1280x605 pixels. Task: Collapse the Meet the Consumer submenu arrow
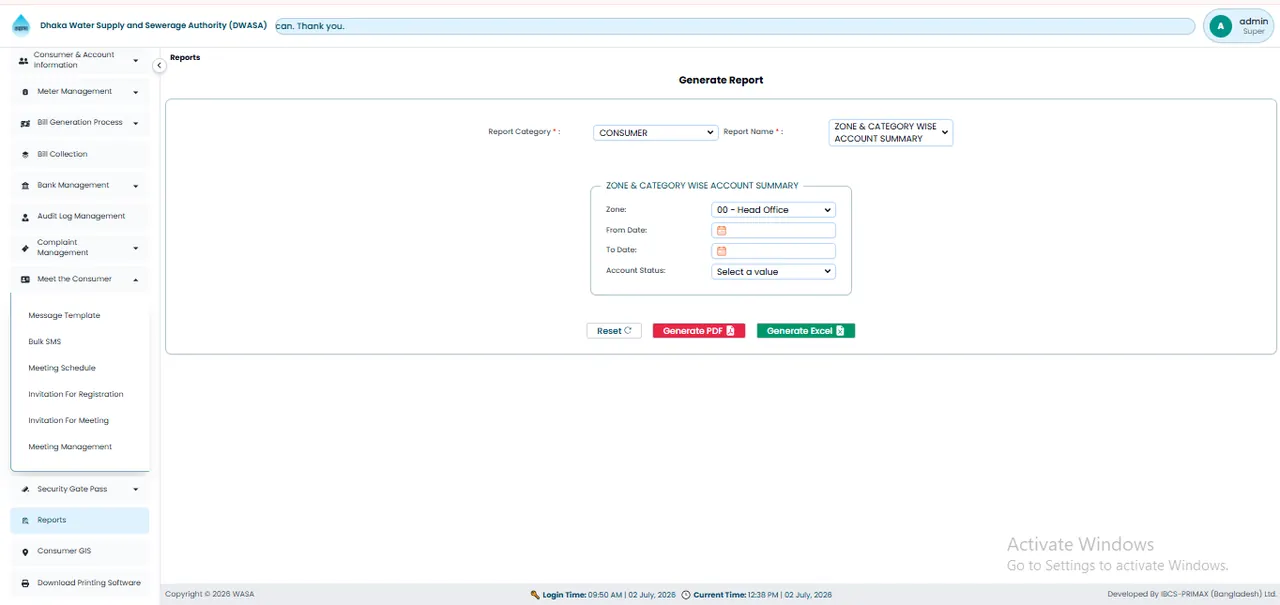tap(136, 280)
